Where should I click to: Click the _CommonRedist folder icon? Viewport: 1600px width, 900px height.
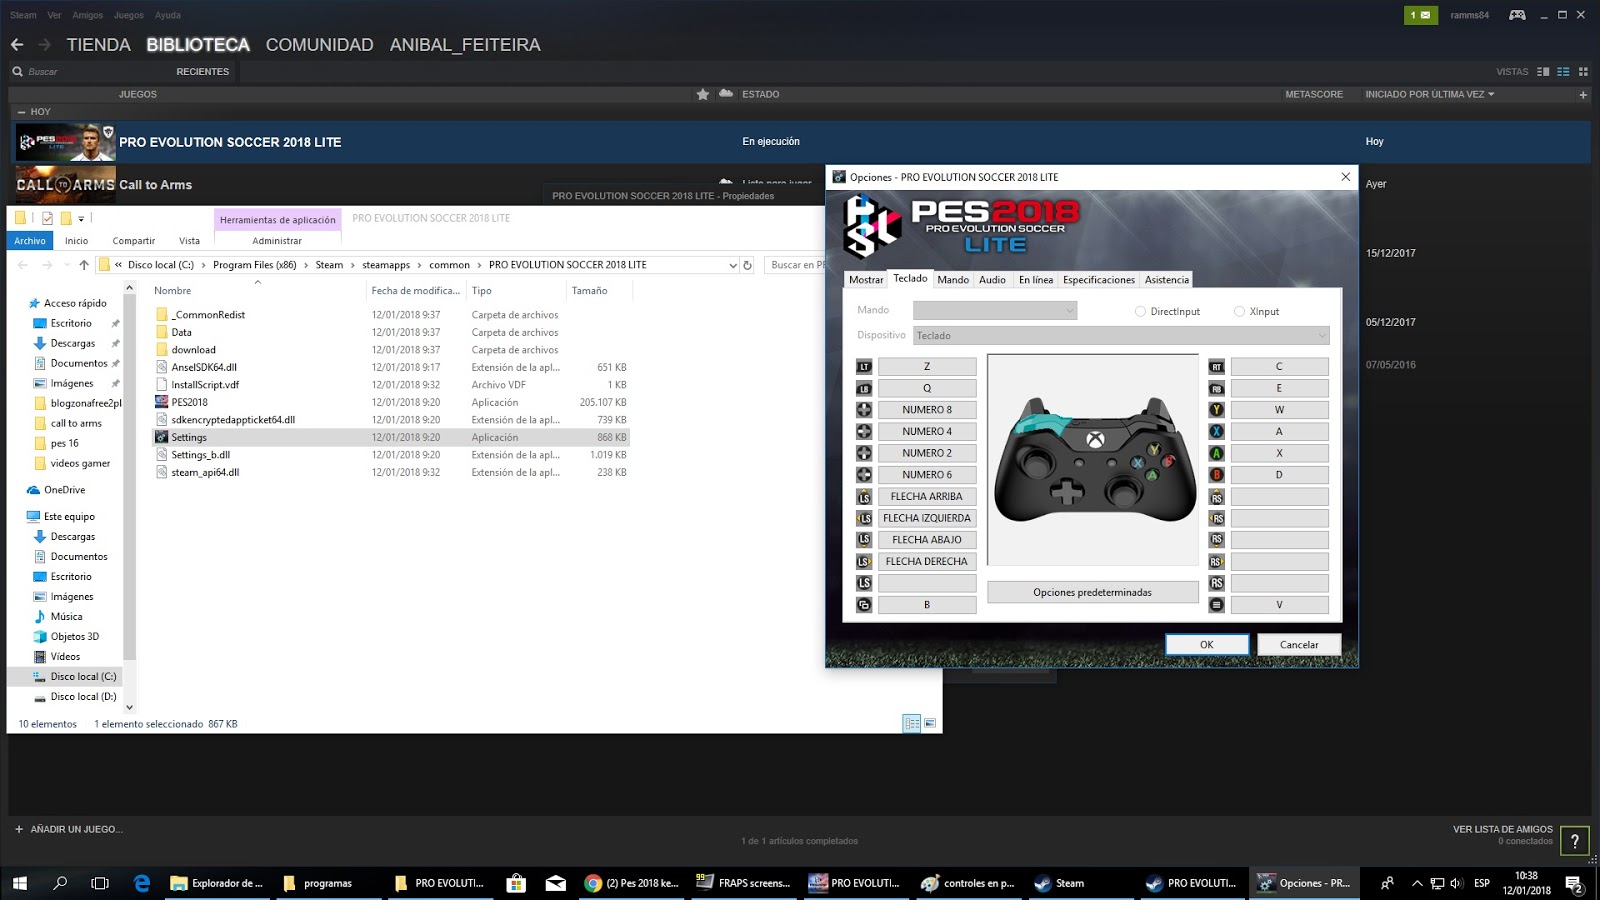pyautogui.click(x=162, y=315)
